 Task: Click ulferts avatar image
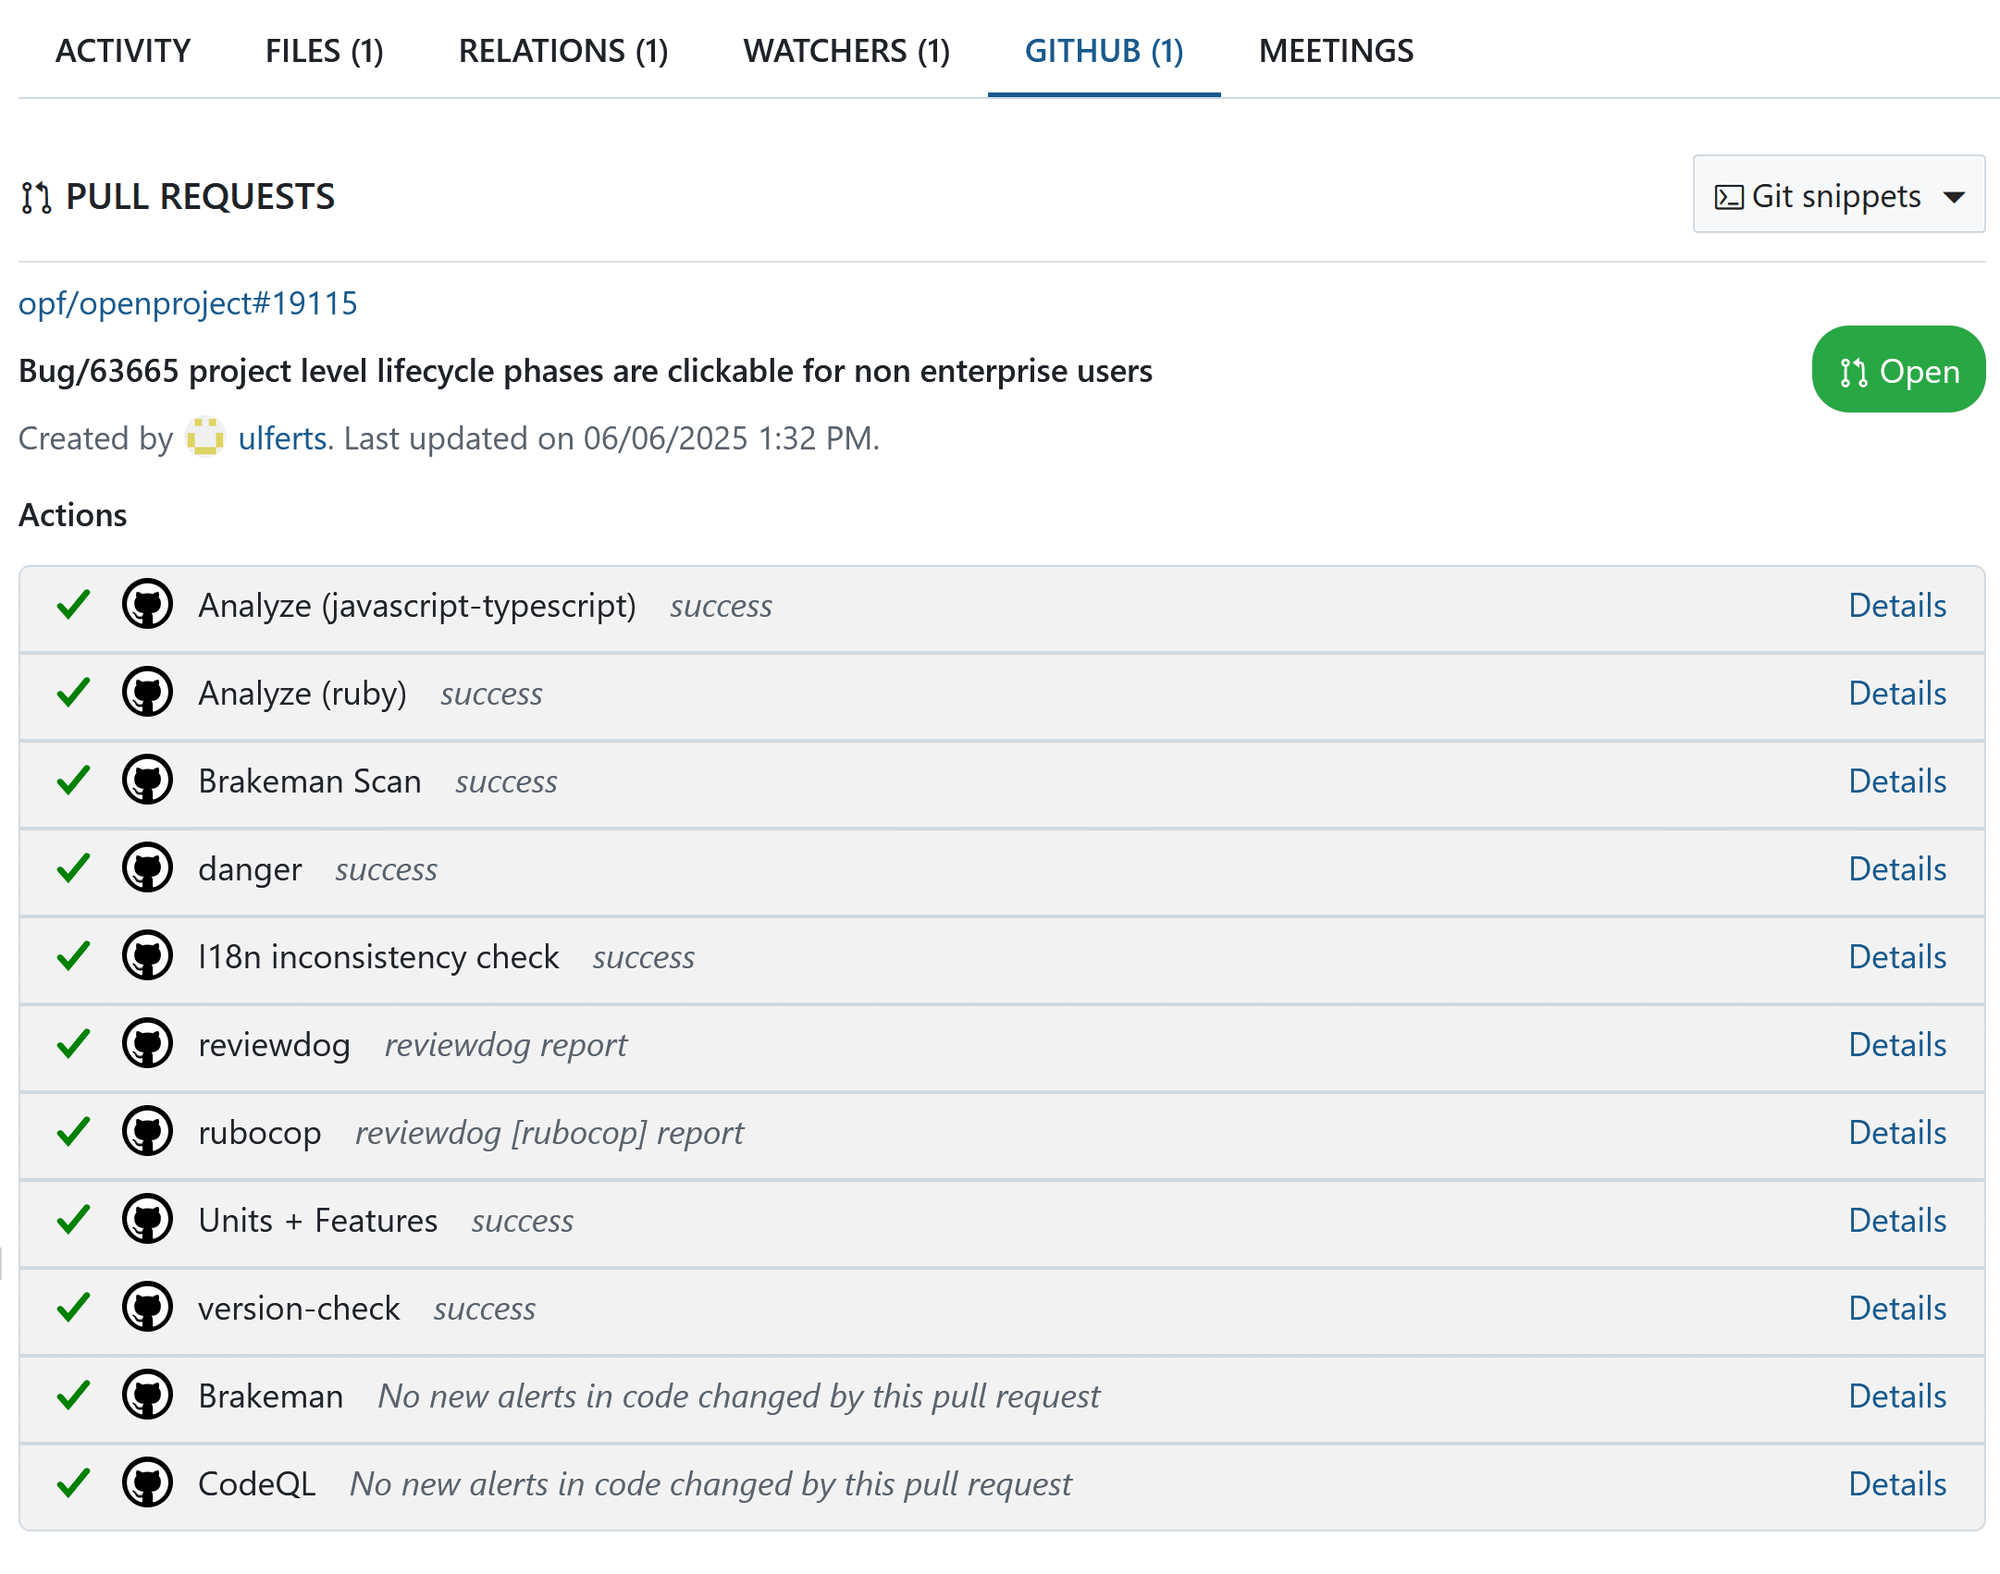pyautogui.click(x=206, y=438)
